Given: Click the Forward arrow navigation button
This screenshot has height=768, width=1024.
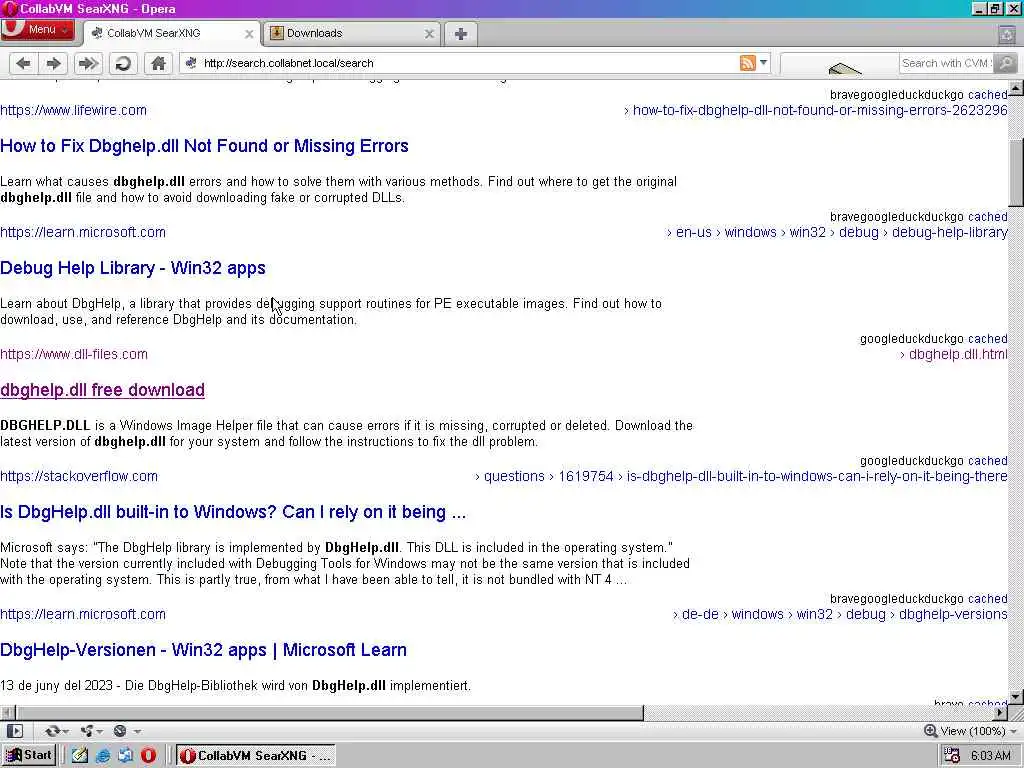Looking at the screenshot, I should [54, 63].
